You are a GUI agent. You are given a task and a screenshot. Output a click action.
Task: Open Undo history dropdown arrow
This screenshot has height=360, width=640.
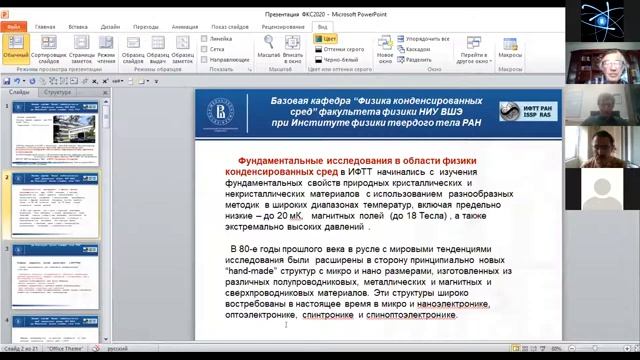(x=24, y=81)
